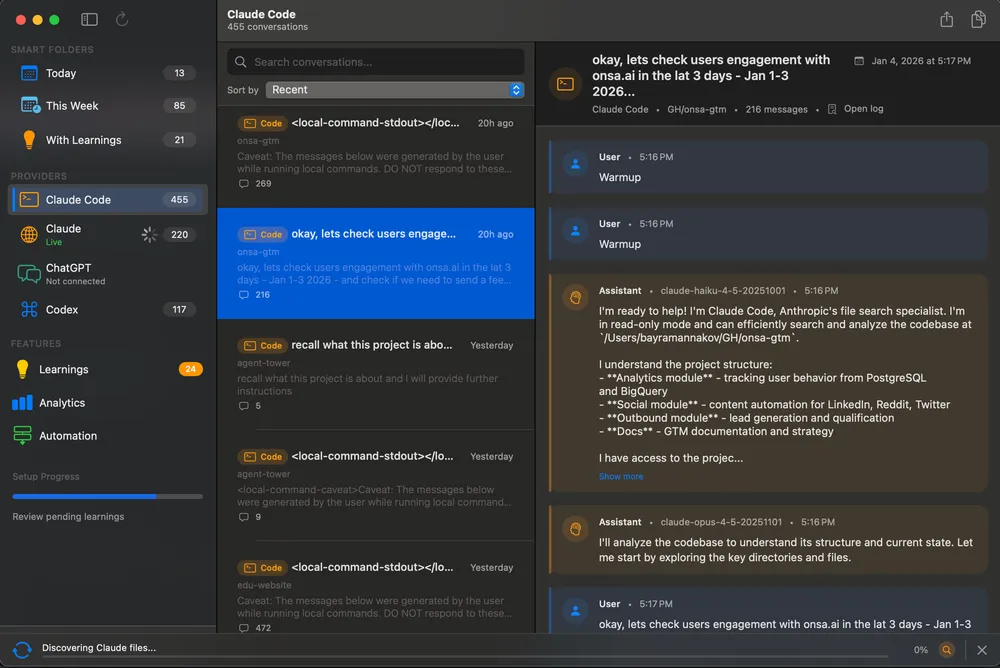Click the 5:17 PM user avatar icon

(x=575, y=611)
